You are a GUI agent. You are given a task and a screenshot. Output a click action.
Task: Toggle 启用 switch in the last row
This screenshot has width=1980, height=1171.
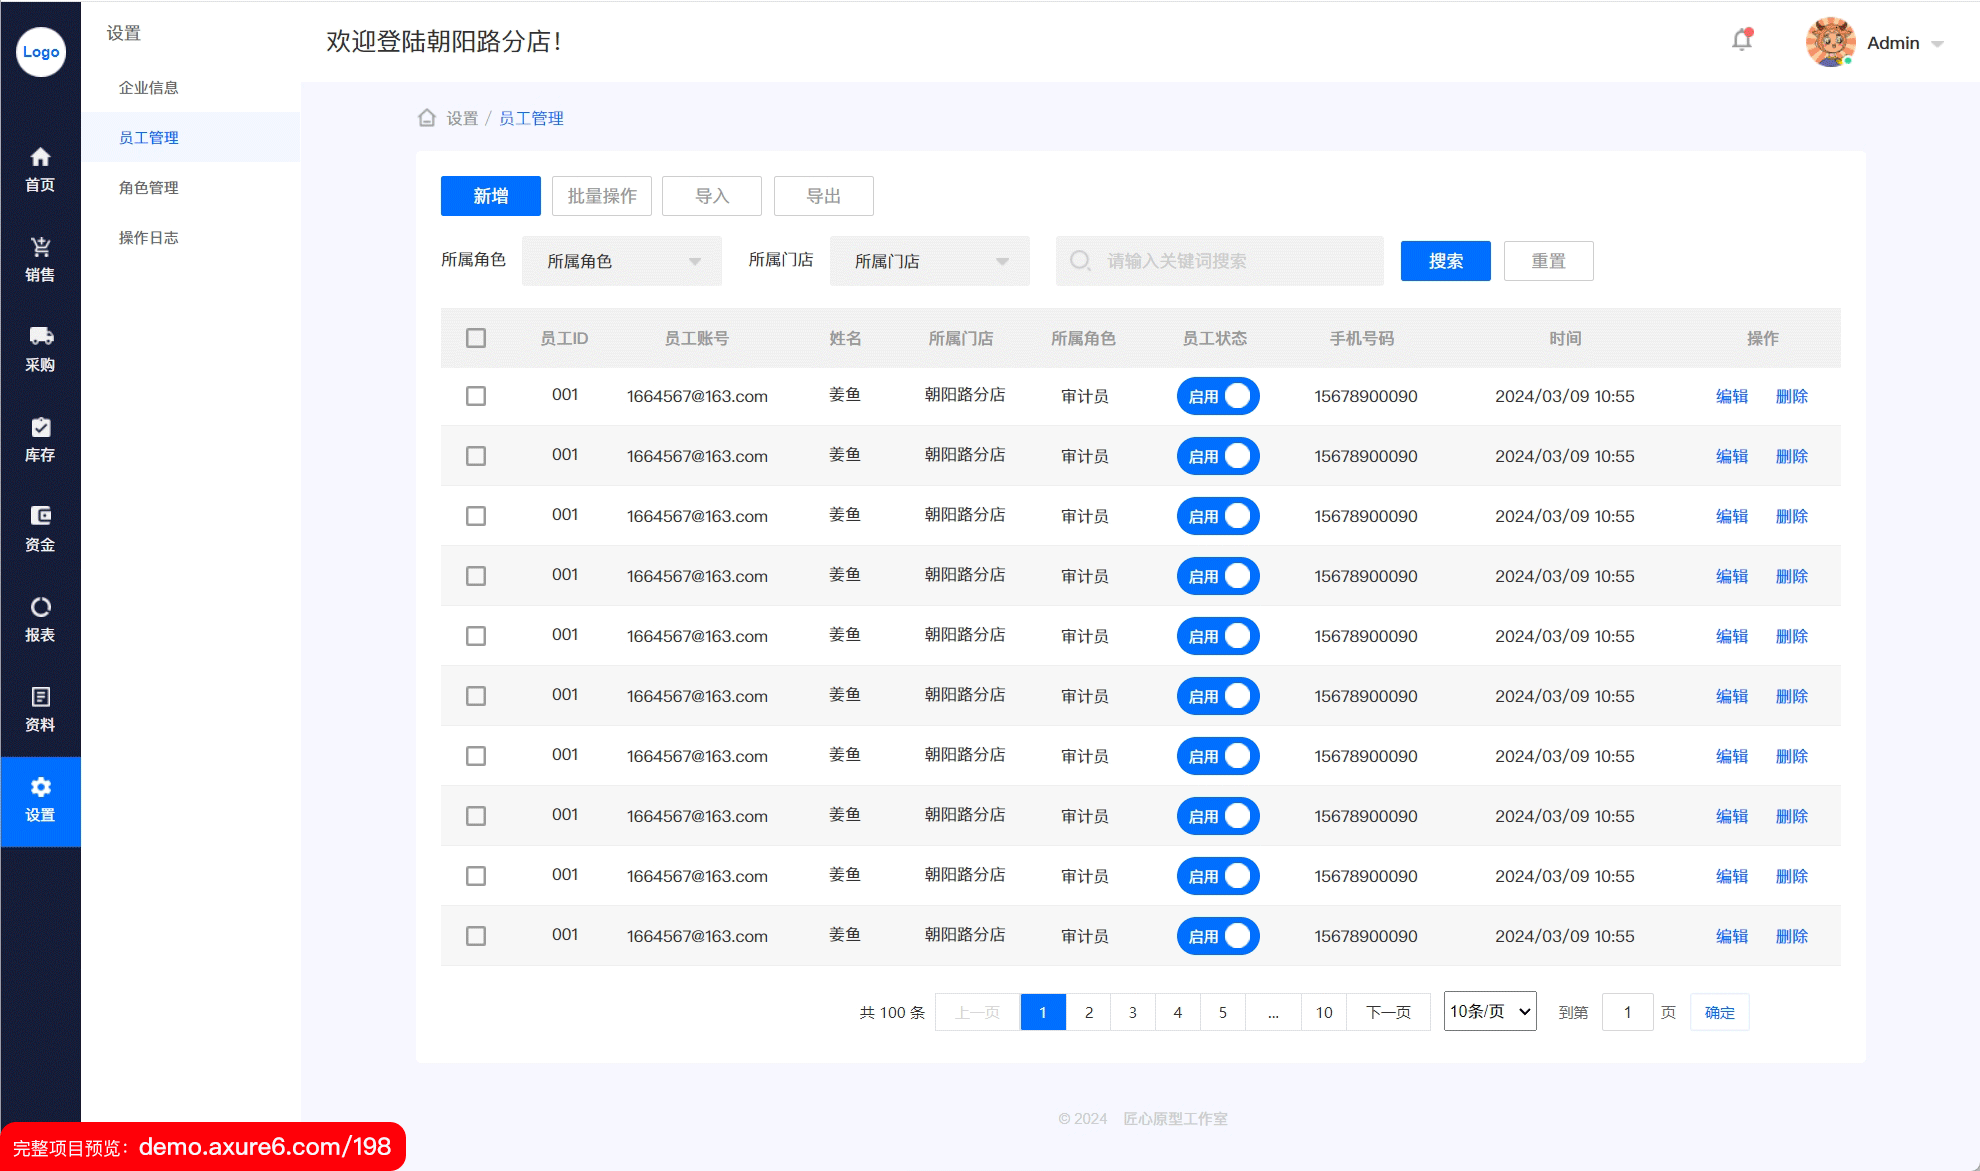tap(1218, 936)
